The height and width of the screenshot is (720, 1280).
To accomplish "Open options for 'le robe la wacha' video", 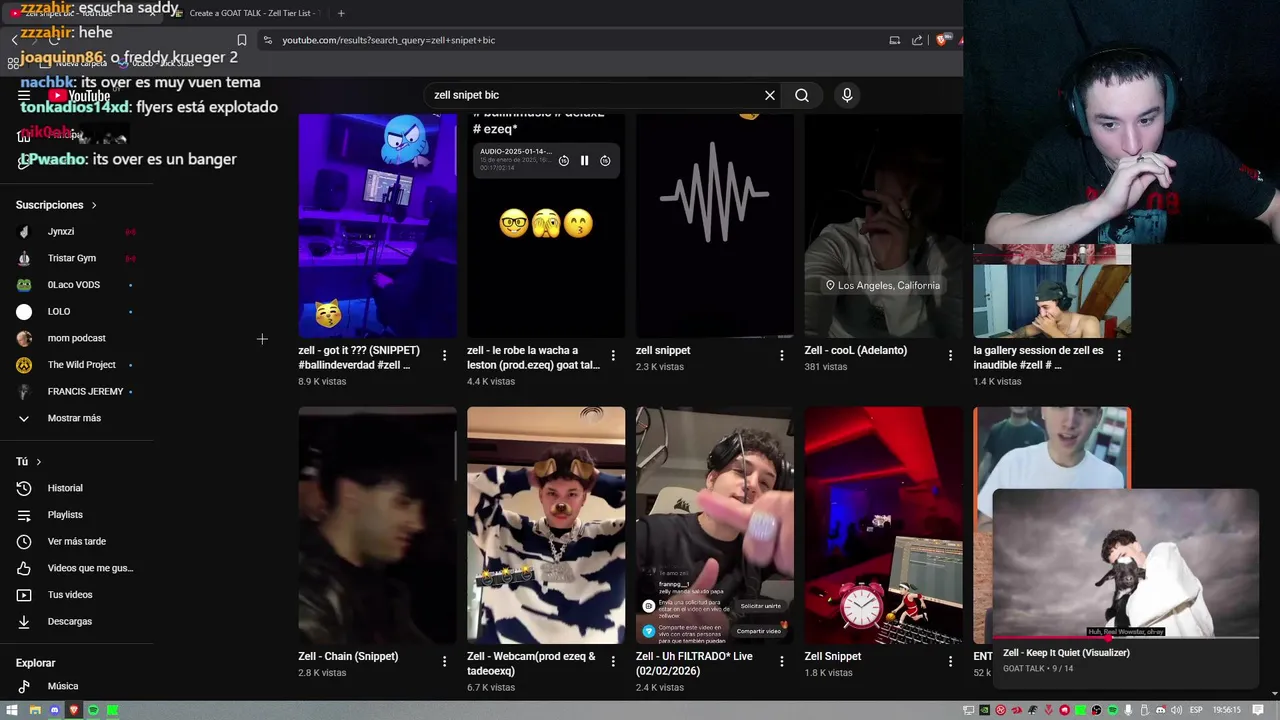I will pos(613,355).
